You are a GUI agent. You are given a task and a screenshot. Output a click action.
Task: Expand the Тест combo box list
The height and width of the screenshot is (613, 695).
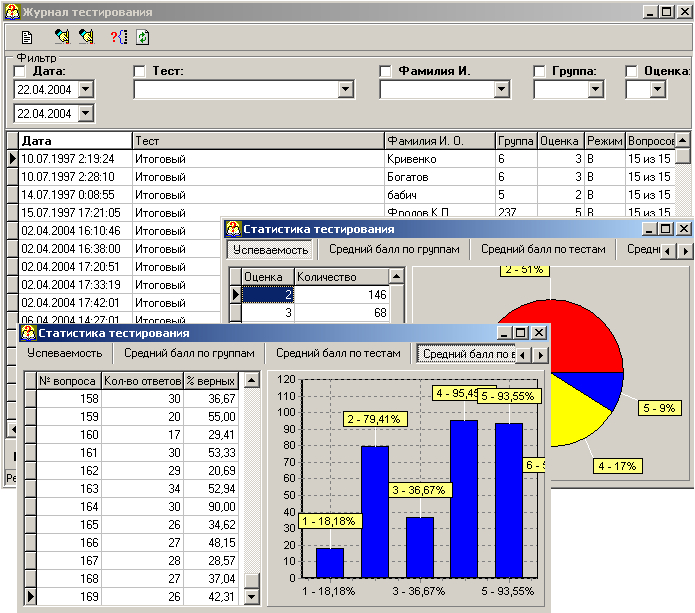tap(346, 89)
